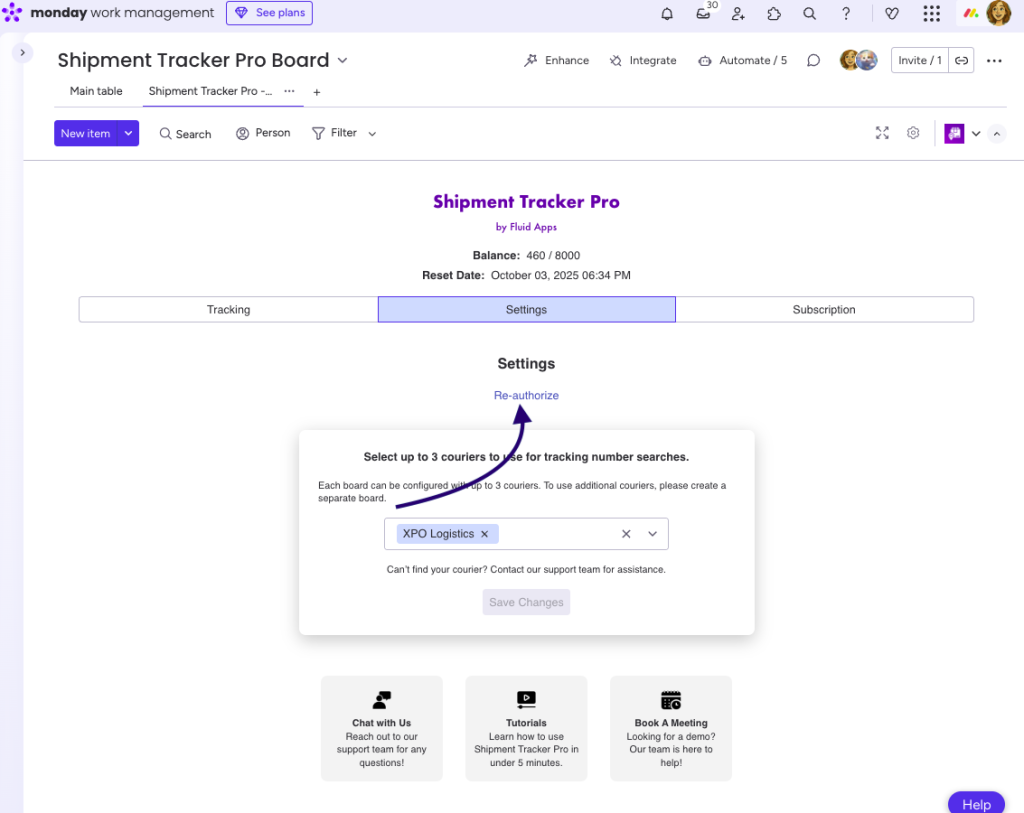
Task: Open the Enhance option
Action: point(556,61)
